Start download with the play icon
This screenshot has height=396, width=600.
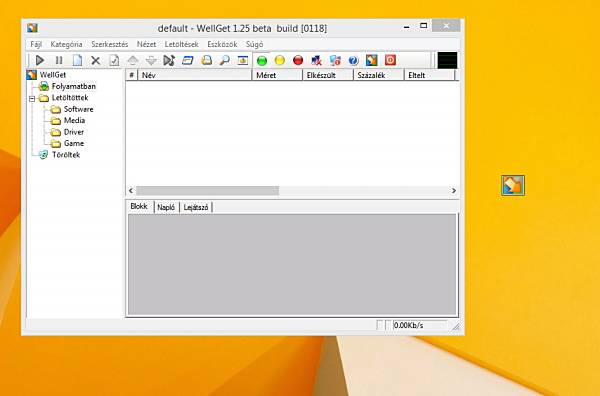click(40, 60)
